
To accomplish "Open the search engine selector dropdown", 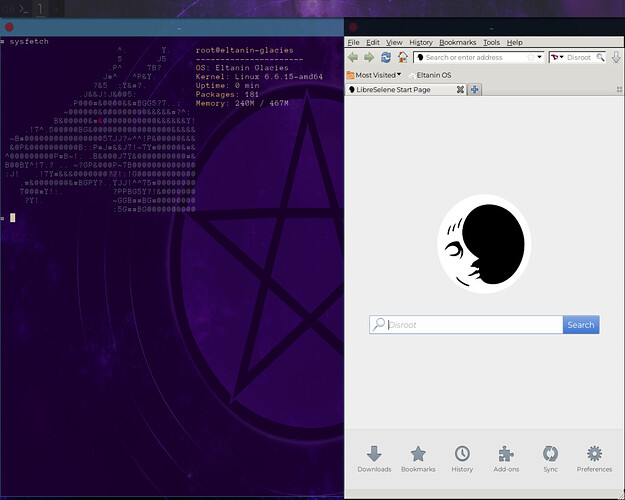I will pos(557,58).
